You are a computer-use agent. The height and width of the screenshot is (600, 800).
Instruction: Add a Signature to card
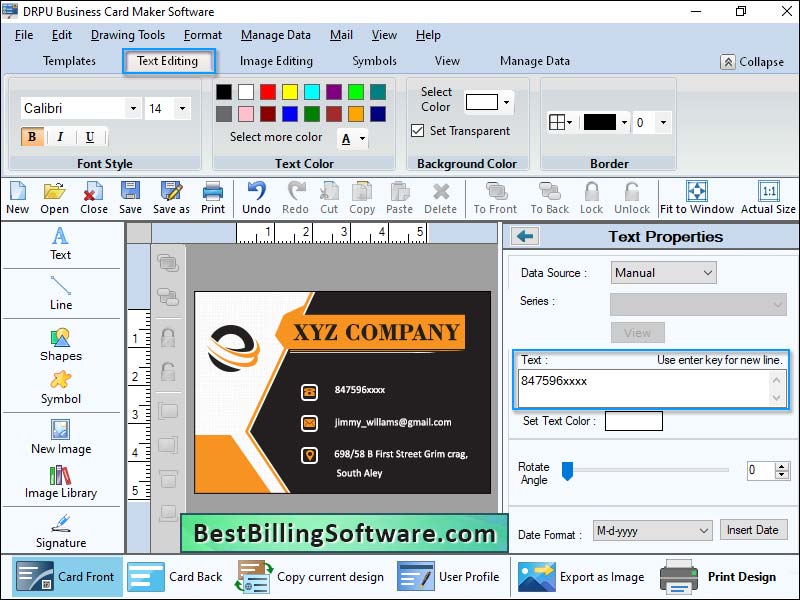tap(61, 532)
